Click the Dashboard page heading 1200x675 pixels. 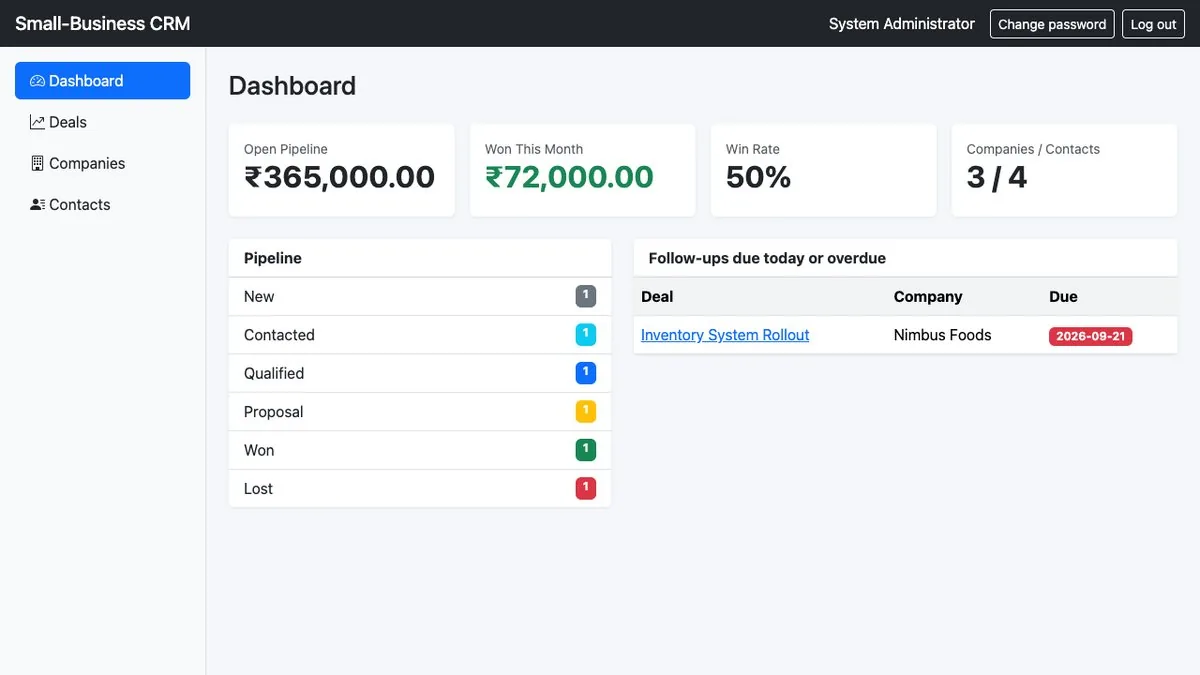click(292, 86)
